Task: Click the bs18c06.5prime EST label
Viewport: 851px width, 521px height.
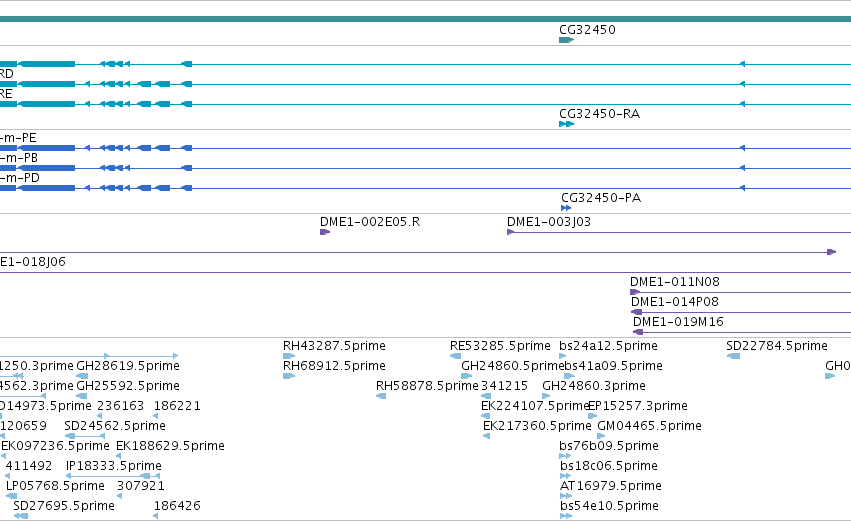Action: click(608, 467)
